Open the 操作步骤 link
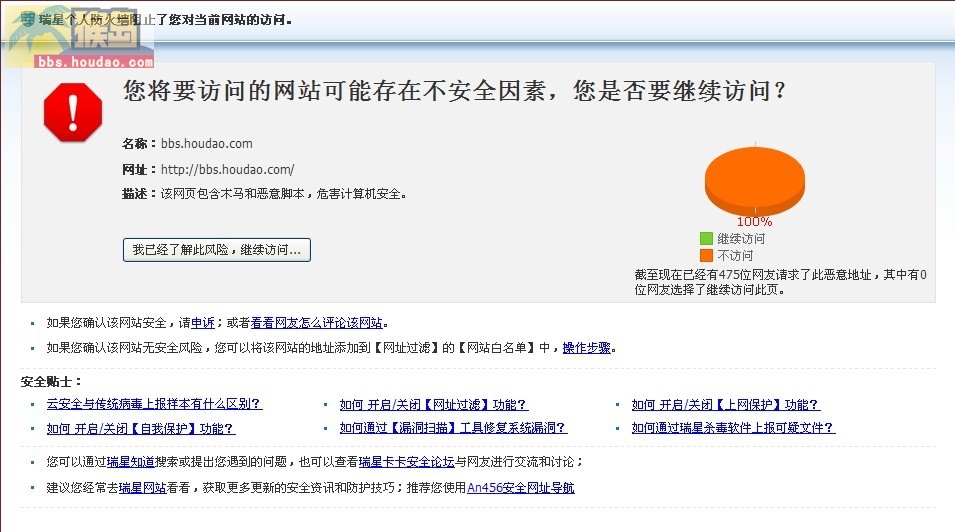 point(587,348)
